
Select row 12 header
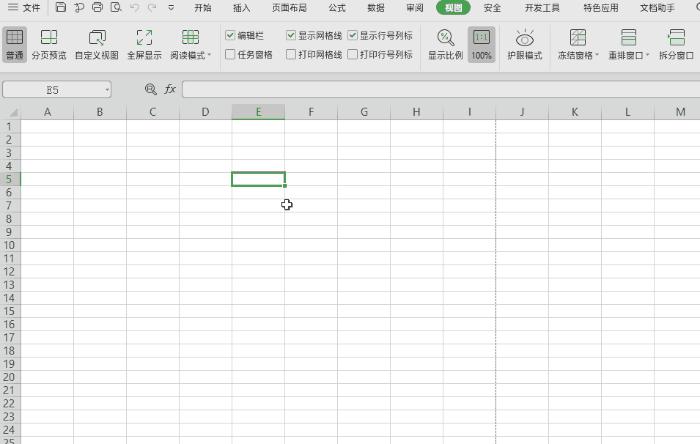[10, 271]
